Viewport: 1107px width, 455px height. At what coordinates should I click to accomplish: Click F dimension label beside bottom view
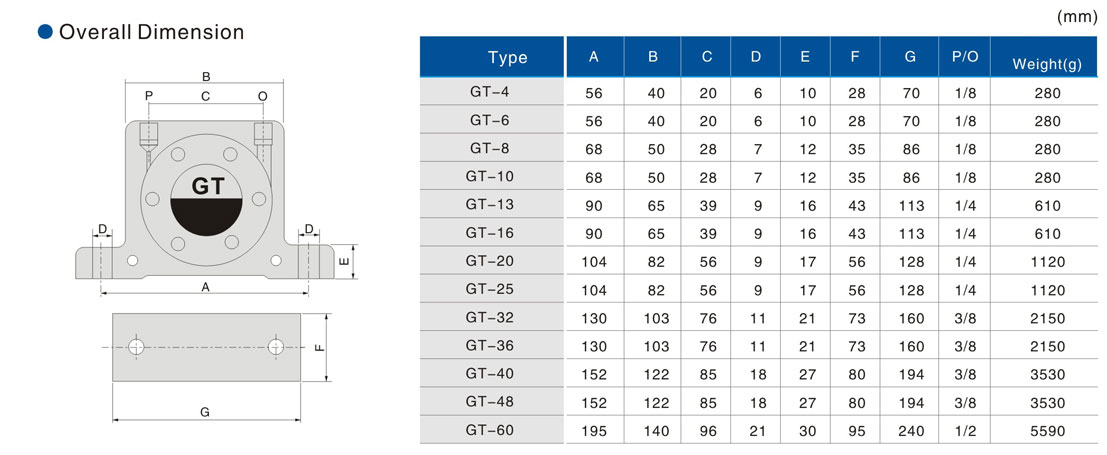click(319, 347)
